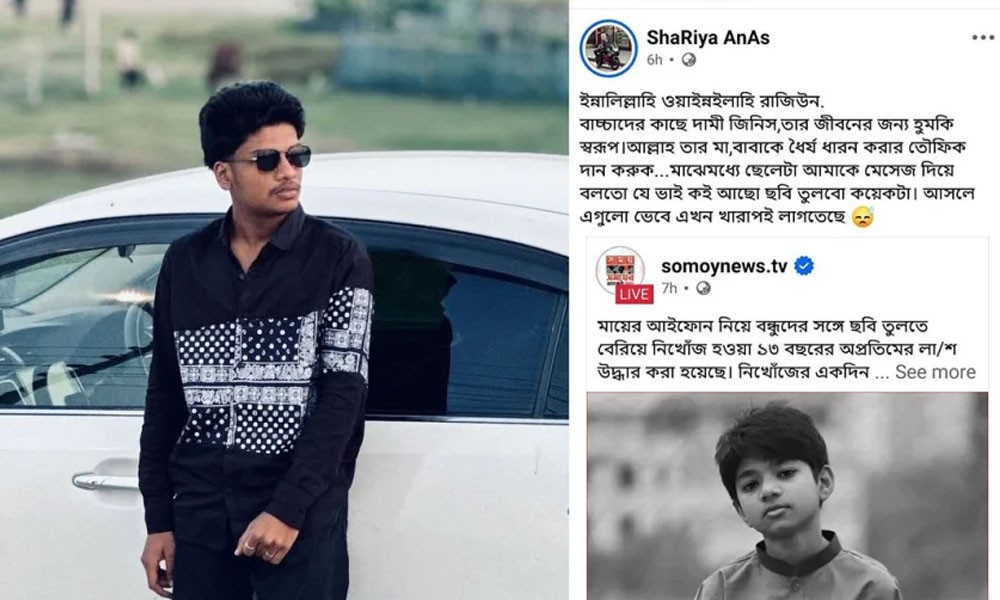Screen dimensions: 1000x600
Task: Open the photo of man beside white car
Action: click(284, 300)
